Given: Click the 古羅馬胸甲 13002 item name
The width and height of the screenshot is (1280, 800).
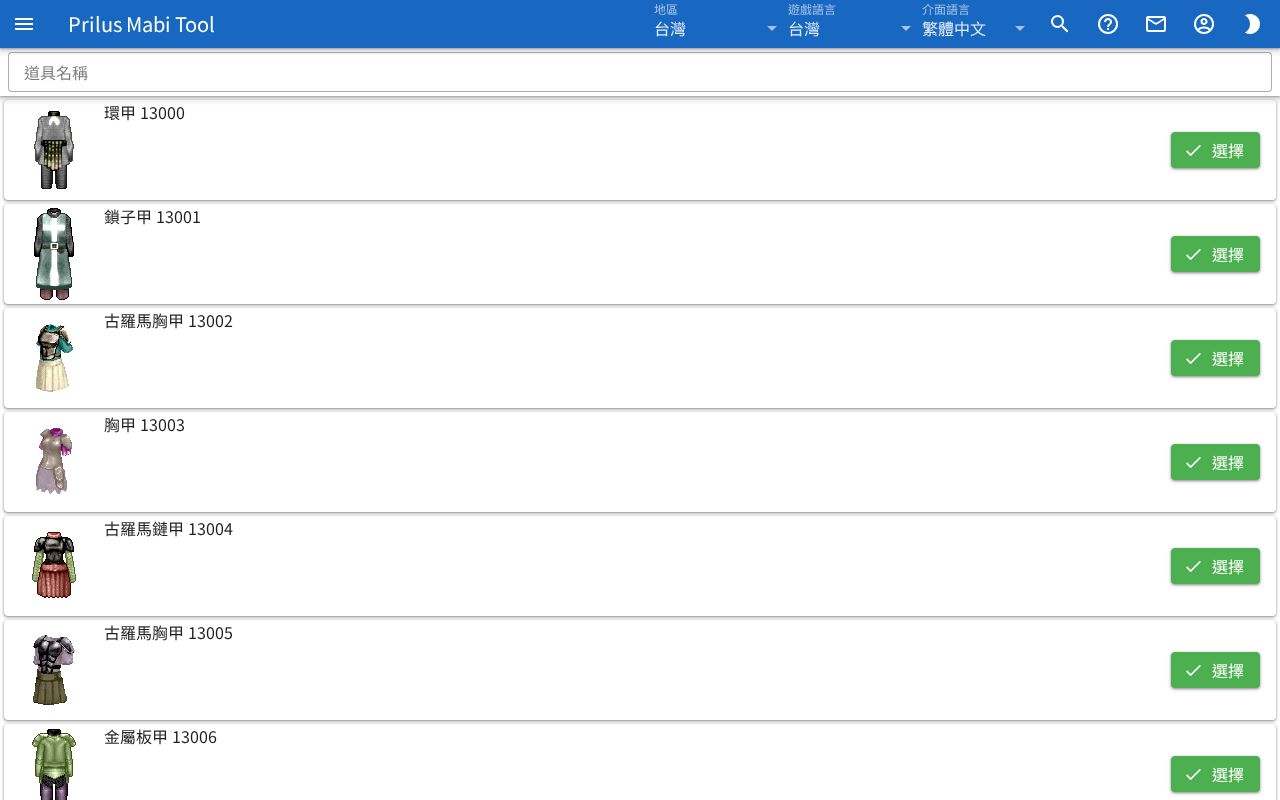Looking at the screenshot, I should pos(169,321).
